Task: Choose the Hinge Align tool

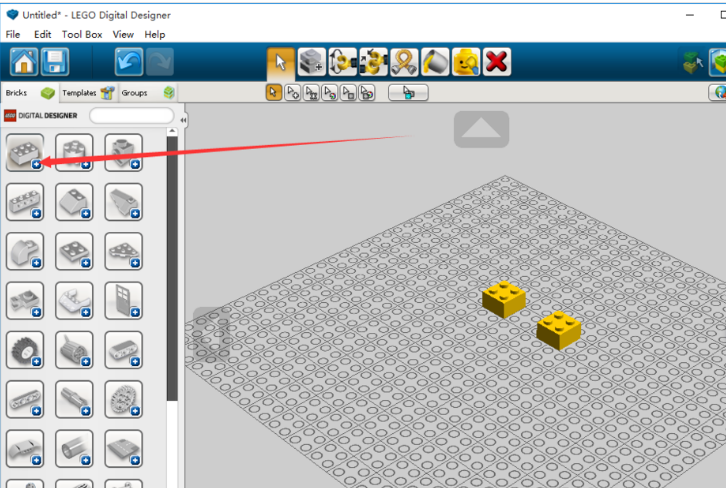Action: pyautogui.click(x=373, y=62)
